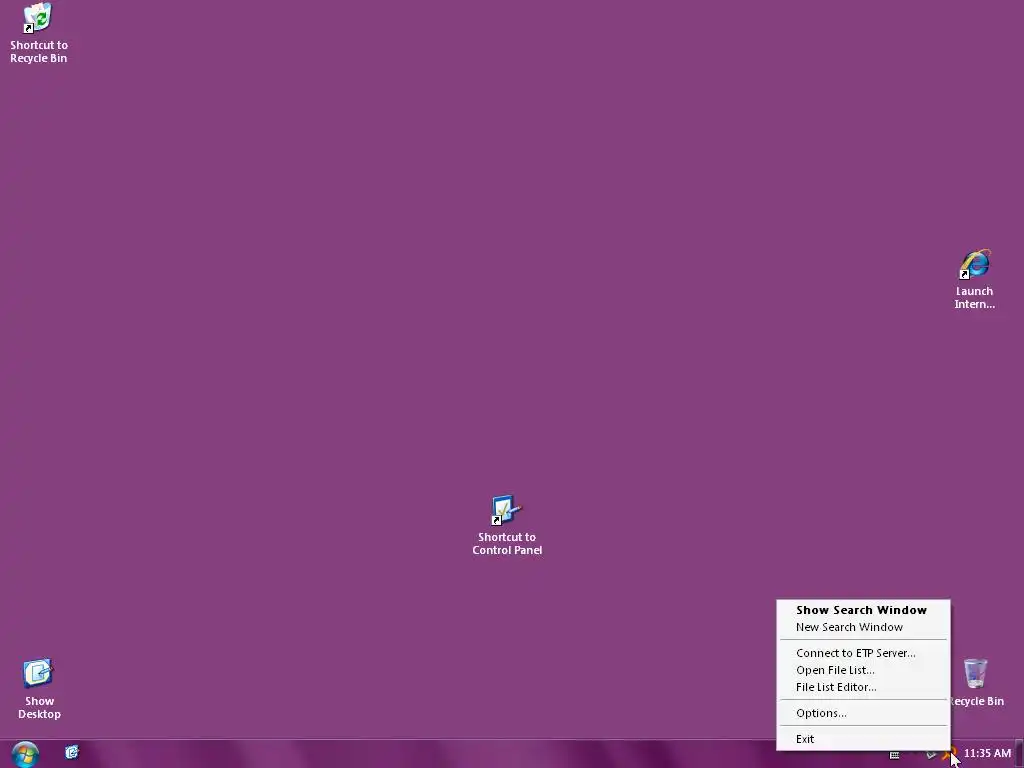Viewport: 1024px width, 768px height.
Task: Click the Everything search tray icon
Action: (x=951, y=754)
